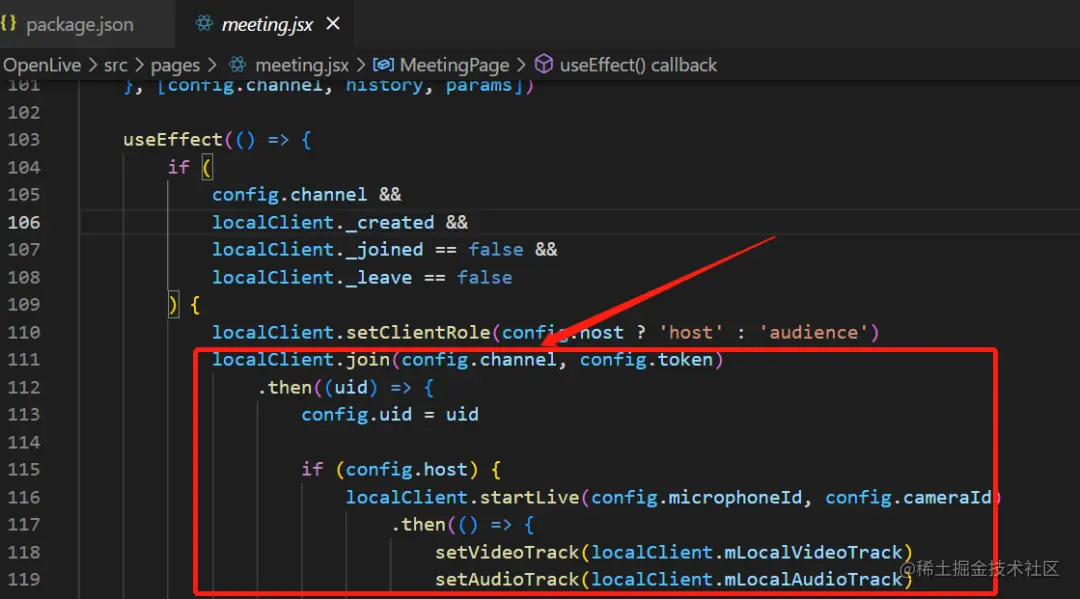Click the useEffect call on line 103
The image size is (1080, 599).
coord(173,140)
